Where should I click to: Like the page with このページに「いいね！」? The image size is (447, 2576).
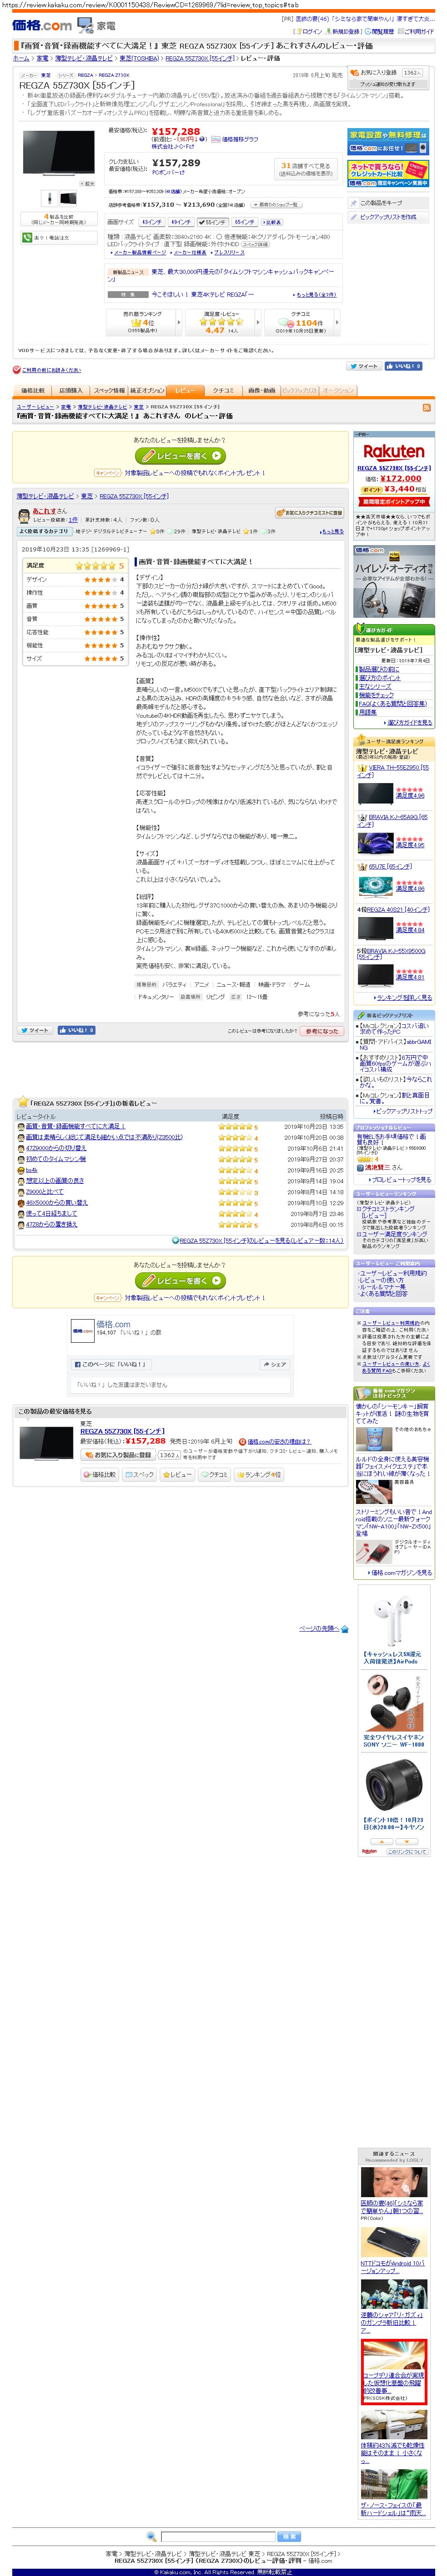(x=110, y=1364)
